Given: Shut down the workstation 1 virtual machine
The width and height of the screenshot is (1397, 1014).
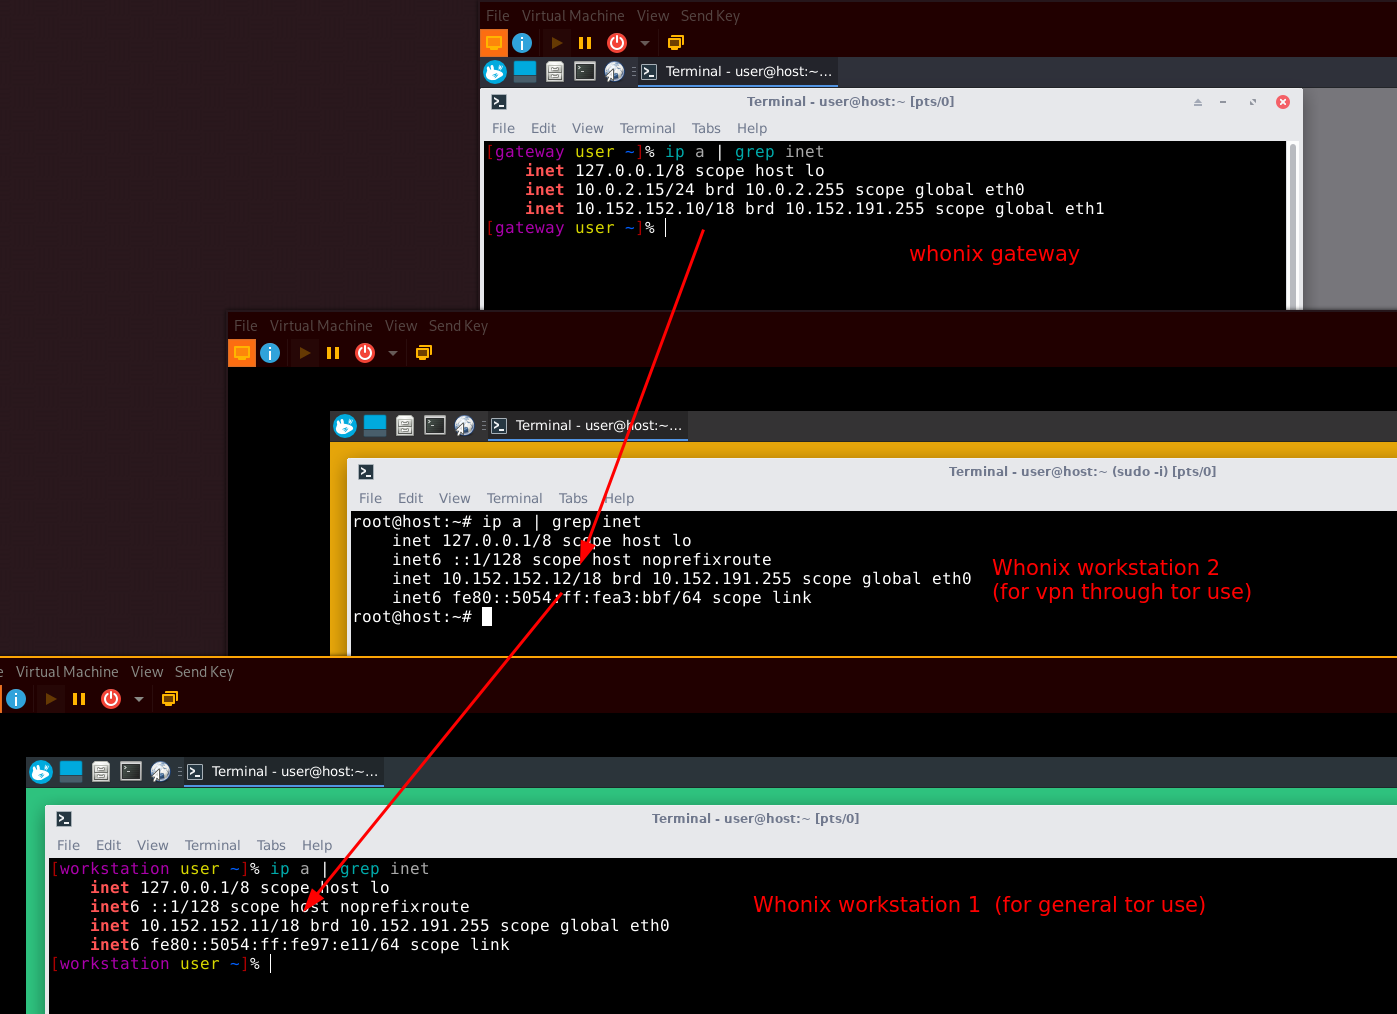Looking at the screenshot, I should click(111, 699).
